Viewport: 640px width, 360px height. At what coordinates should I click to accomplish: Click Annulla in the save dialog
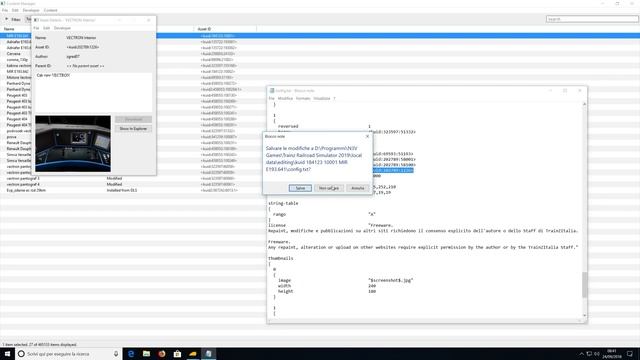(358, 188)
